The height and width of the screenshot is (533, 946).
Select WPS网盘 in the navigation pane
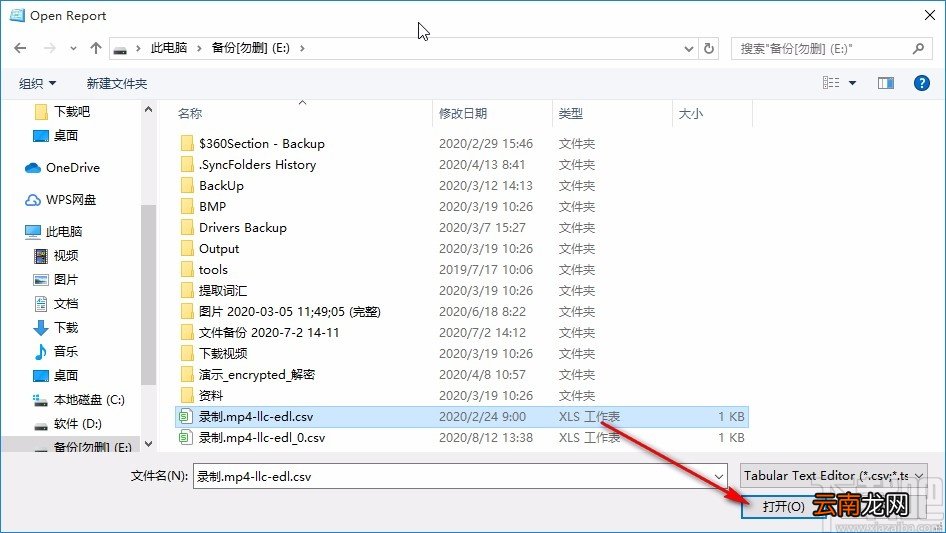click(x=60, y=200)
